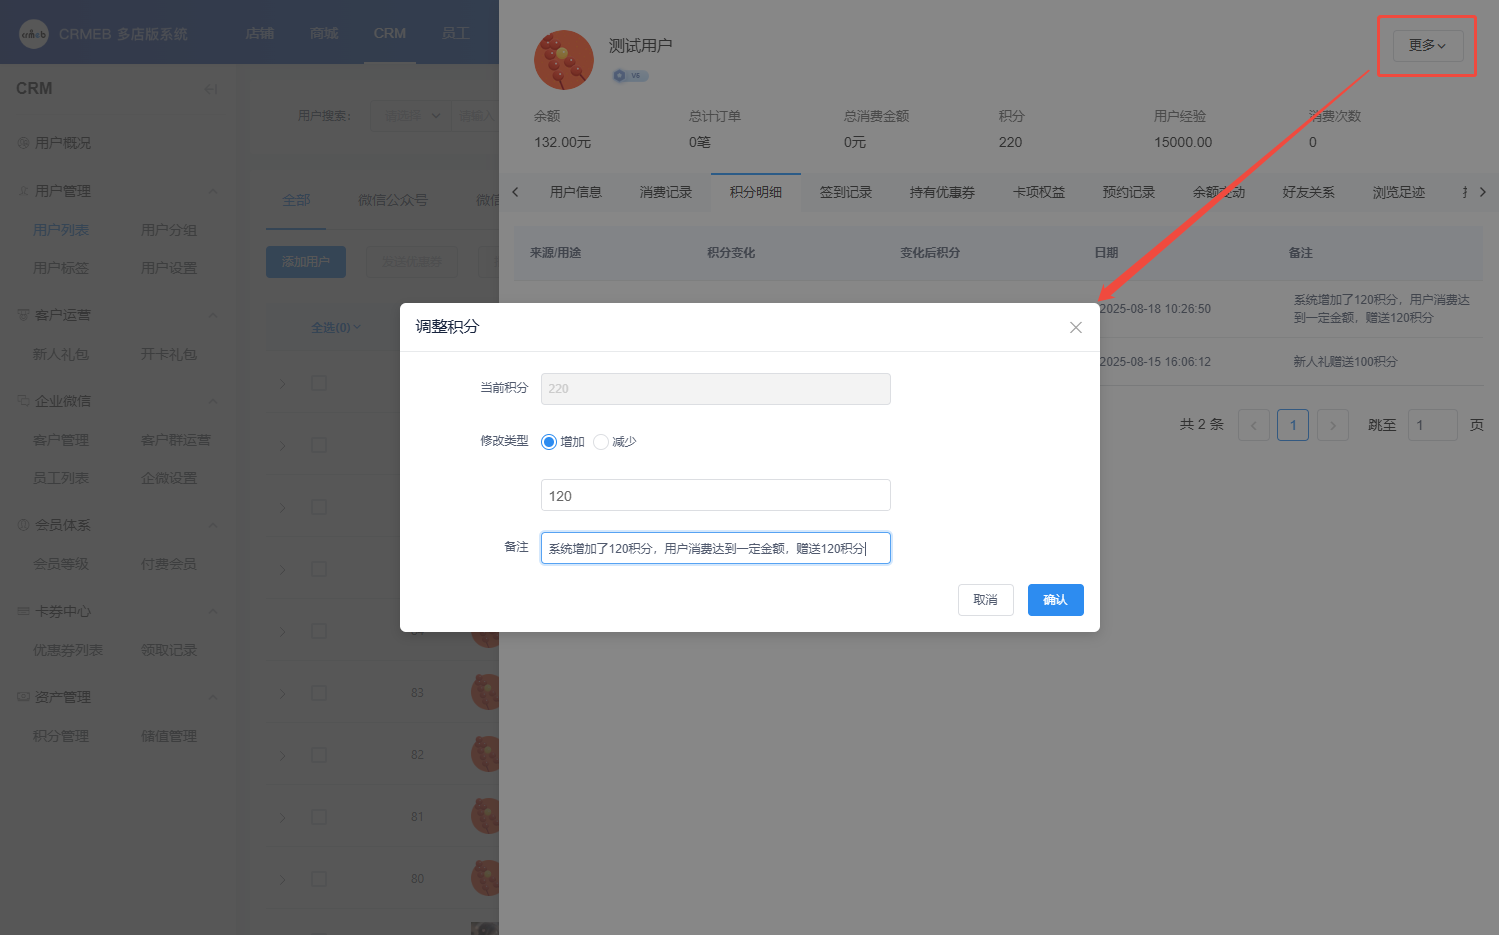Select the 增加 radio option
Image resolution: width=1499 pixels, height=935 pixels.
pyautogui.click(x=549, y=442)
